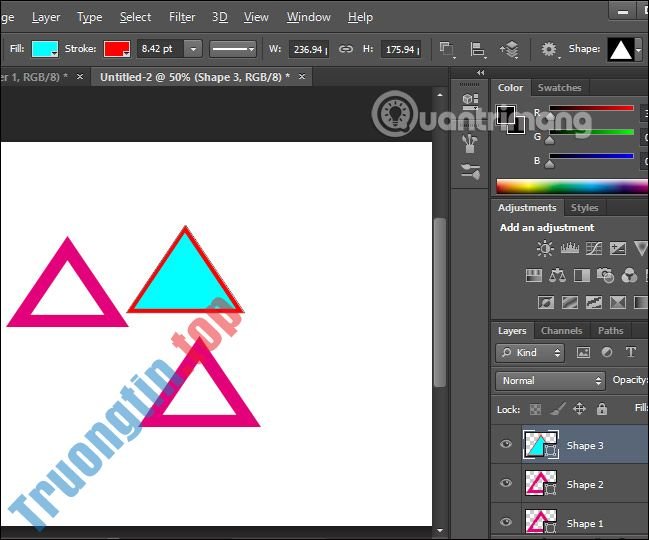Click the G channel slider handle

pos(549,141)
